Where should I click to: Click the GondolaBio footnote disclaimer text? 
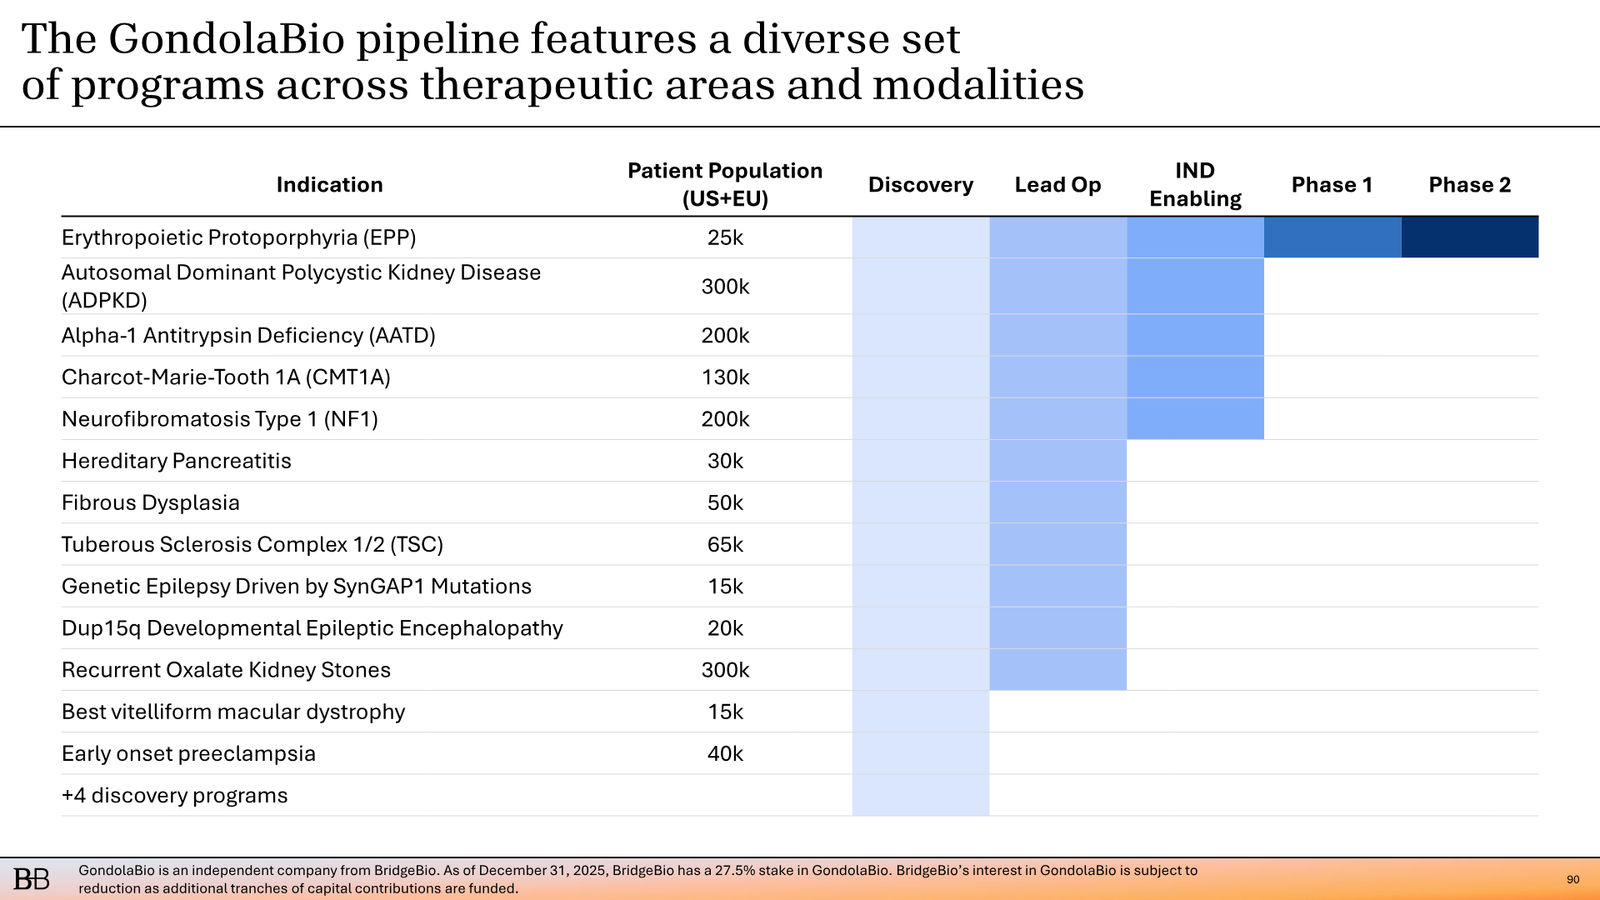coord(638,880)
